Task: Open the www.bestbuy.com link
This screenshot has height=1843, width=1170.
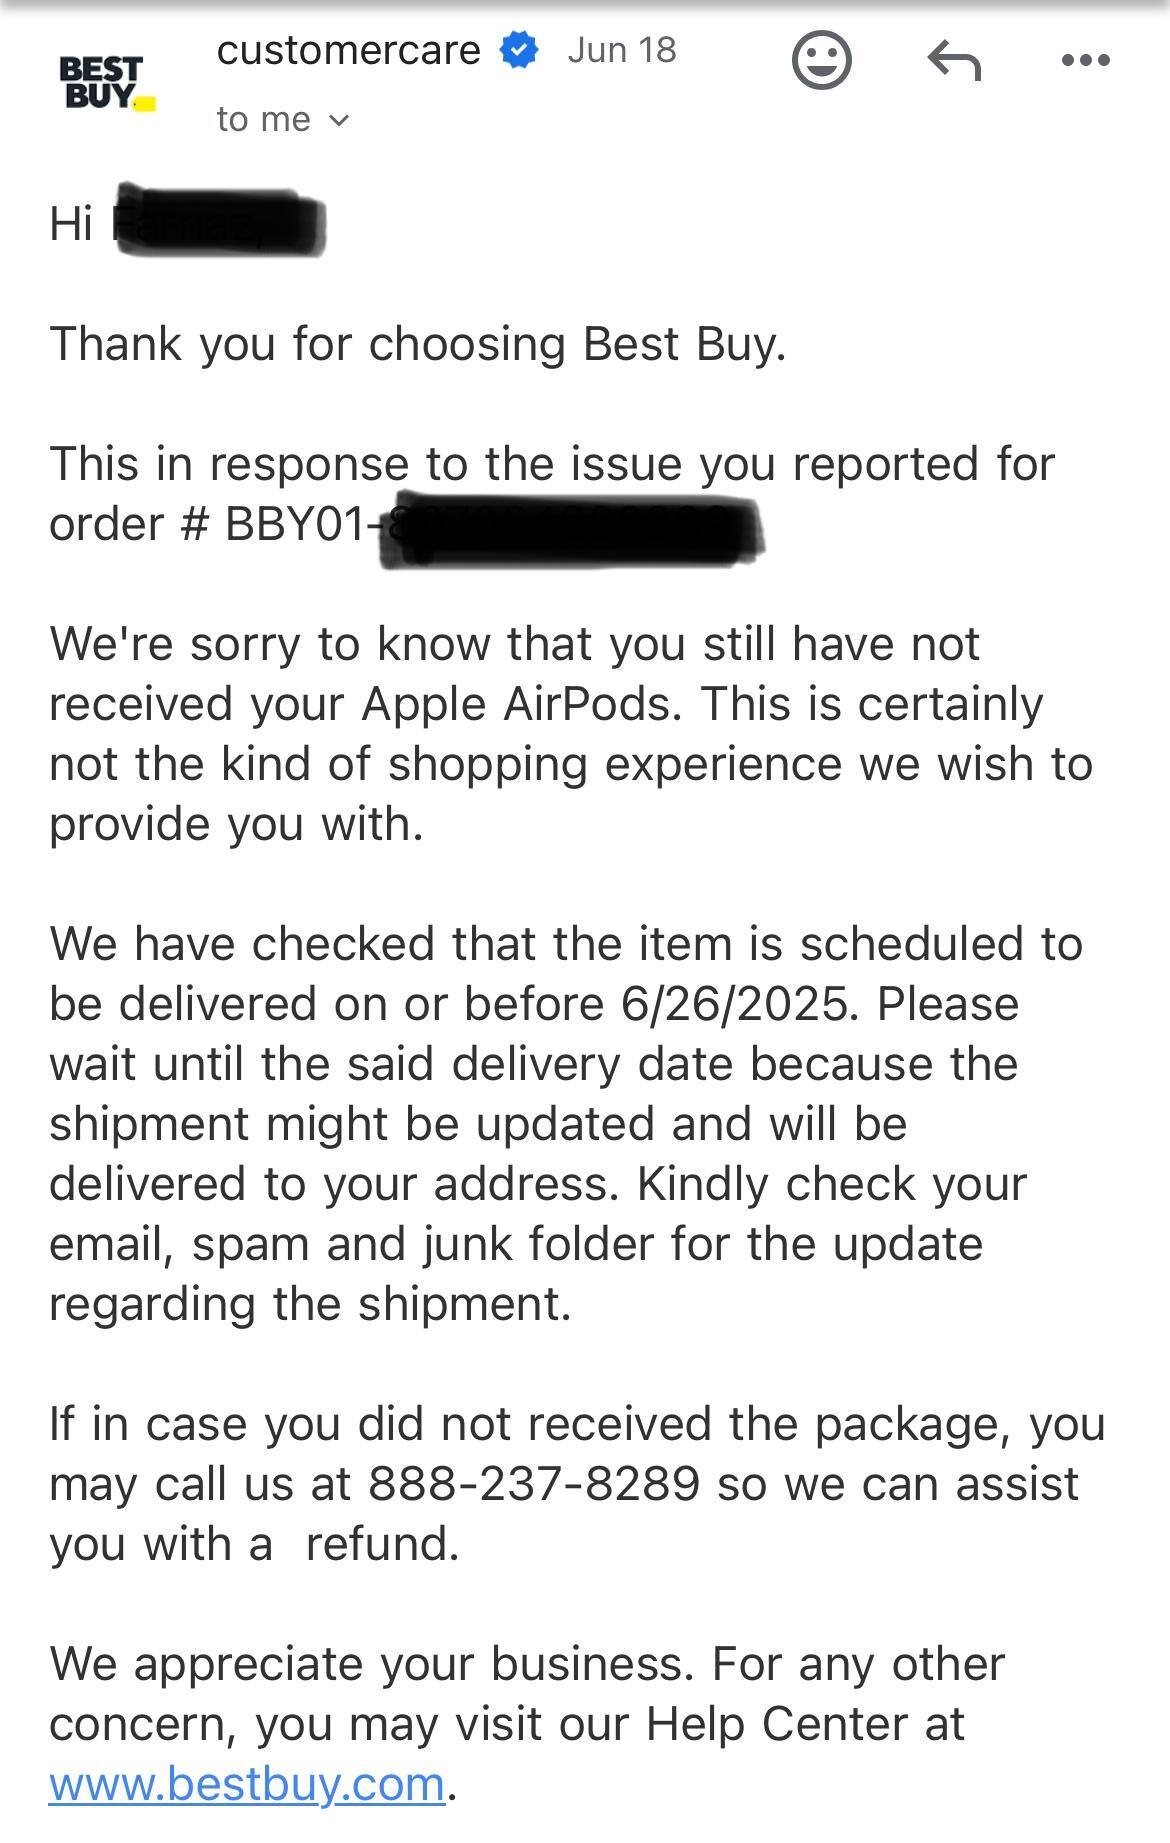Action: (247, 1784)
